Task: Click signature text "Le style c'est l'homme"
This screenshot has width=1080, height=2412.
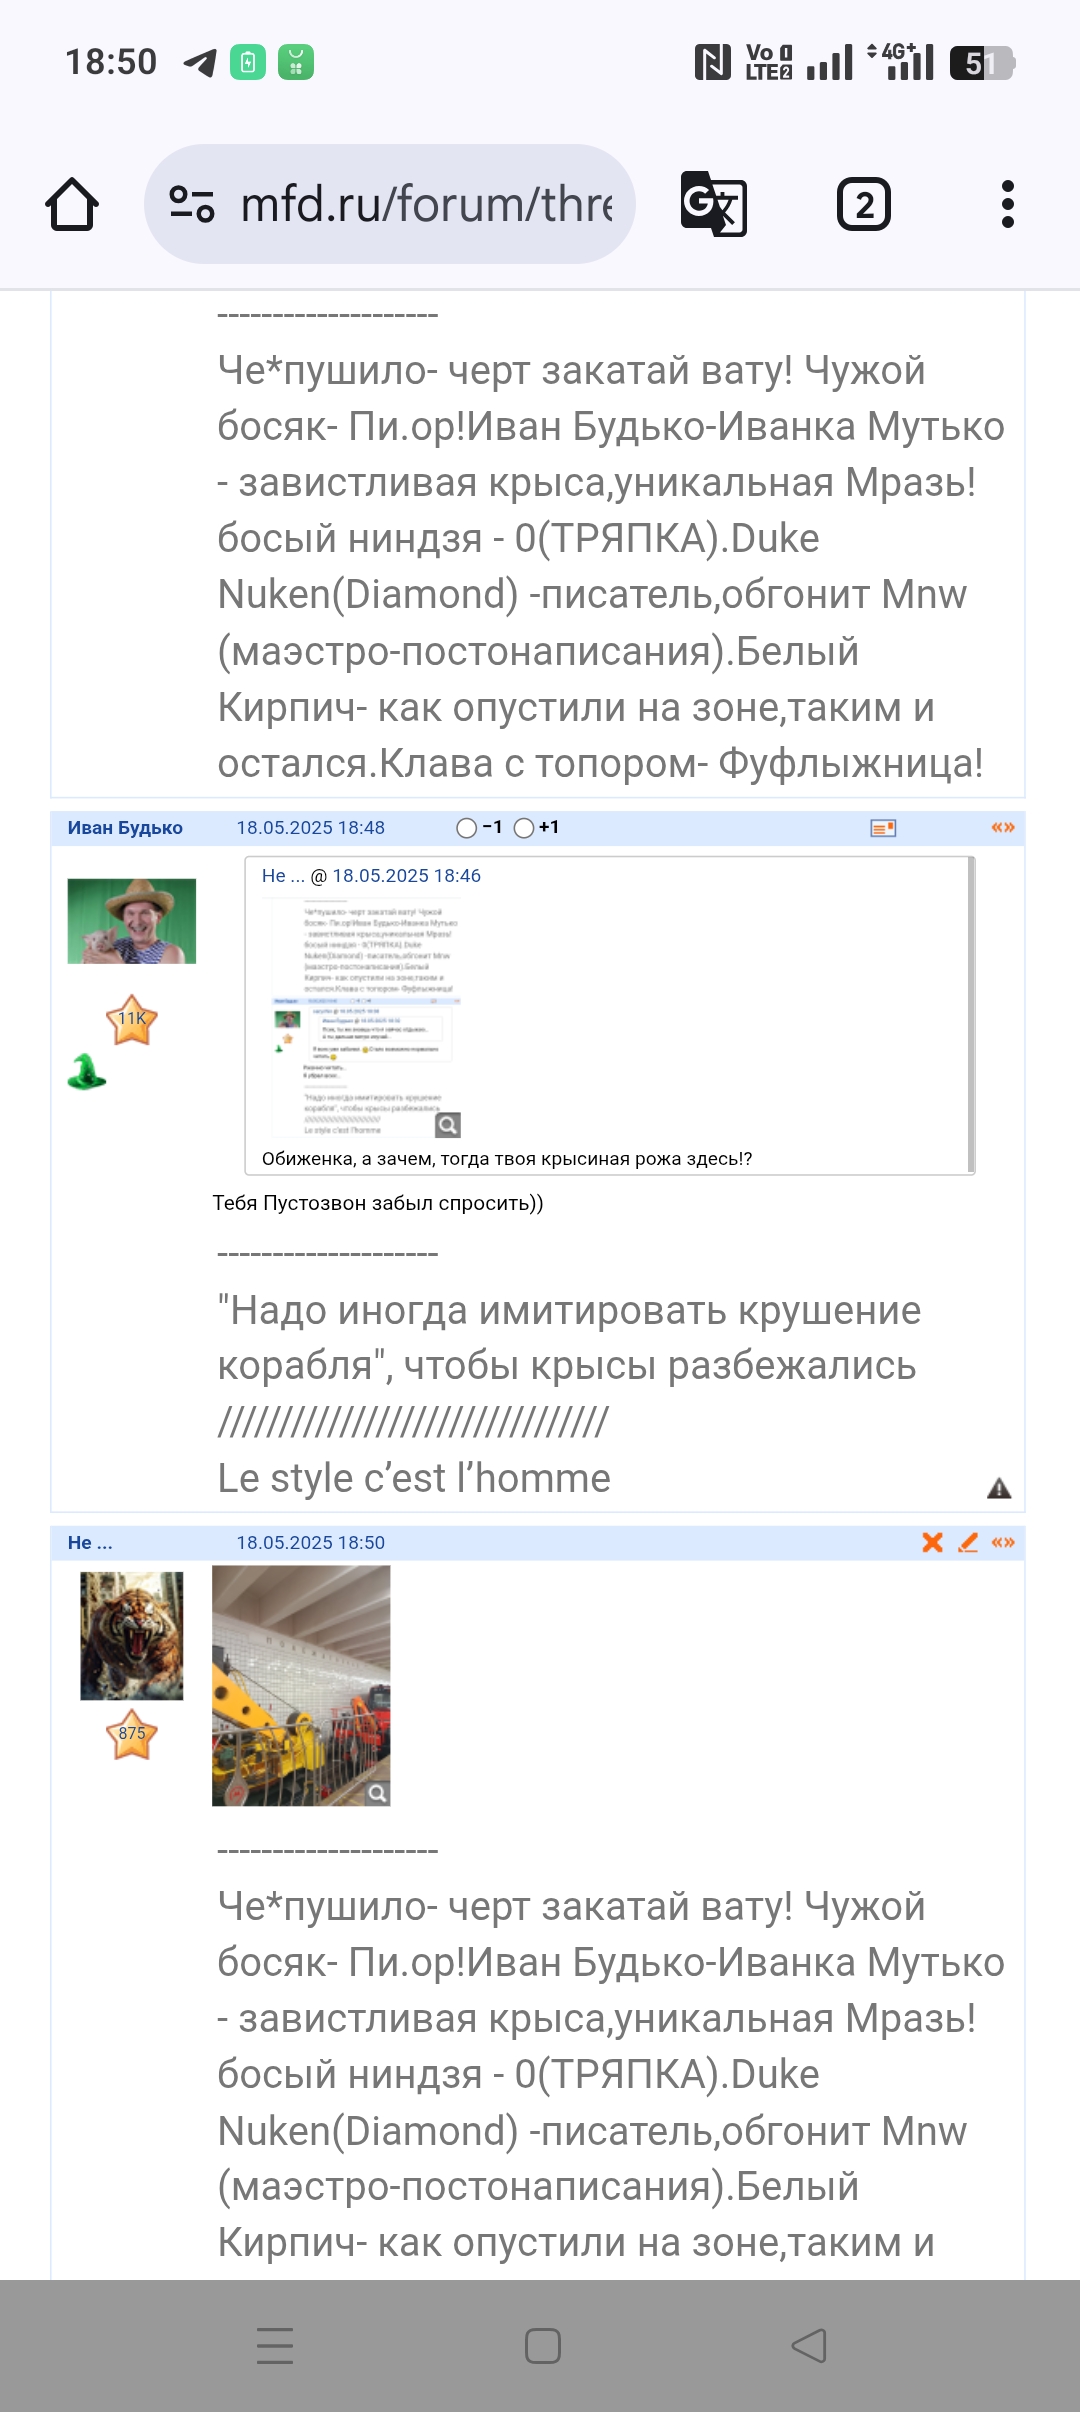Action: 414,1478
